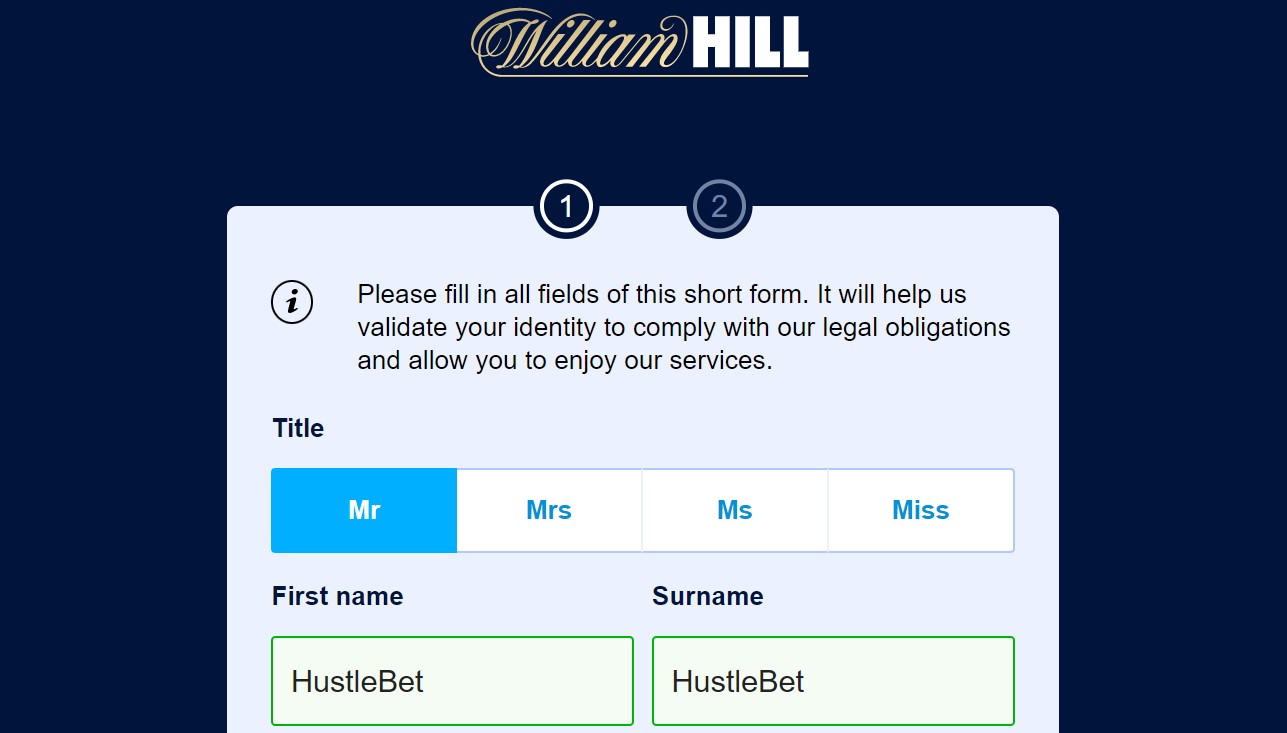Place cursor in the Surname text box
The width and height of the screenshot is (1287, 733).
click(x=833, y=681)
